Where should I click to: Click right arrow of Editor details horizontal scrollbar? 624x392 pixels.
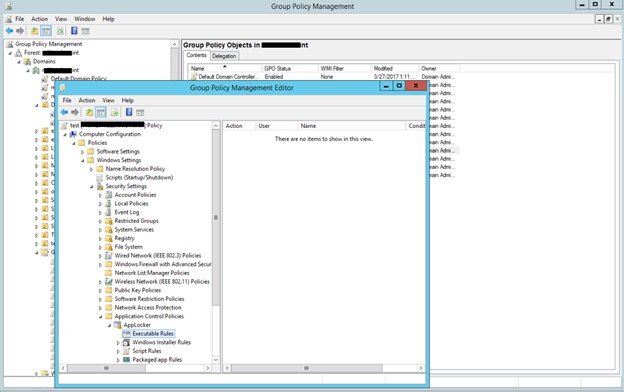pos(421,368)
